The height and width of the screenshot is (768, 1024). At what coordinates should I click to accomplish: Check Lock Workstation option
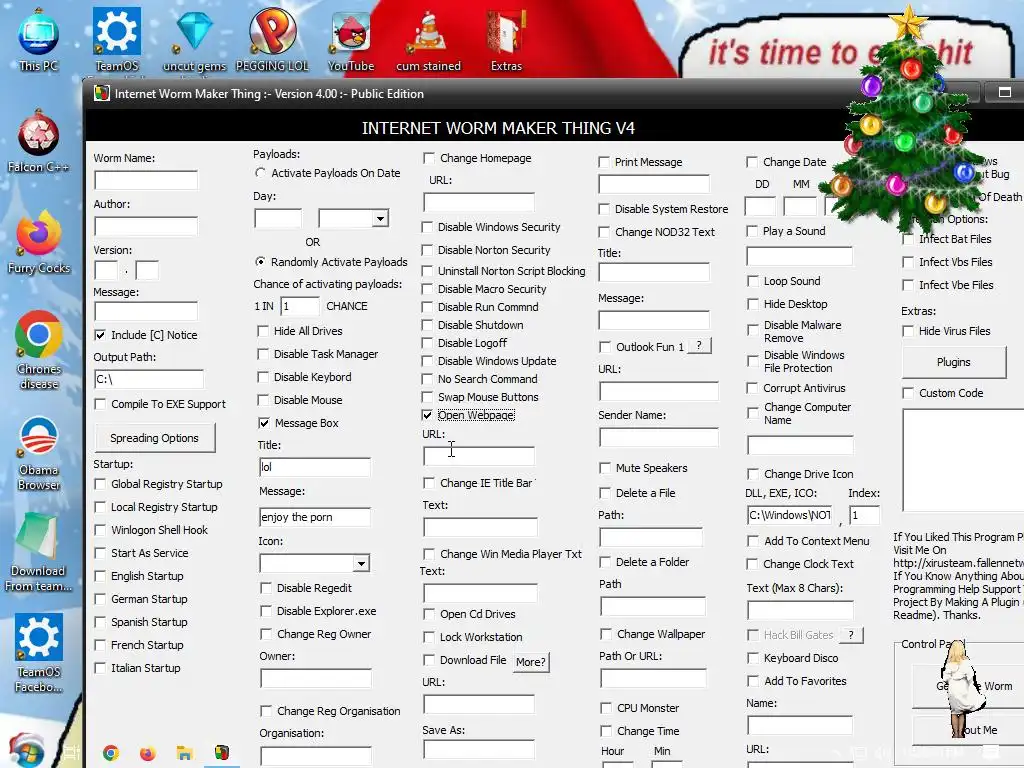(x=429, y=637)
